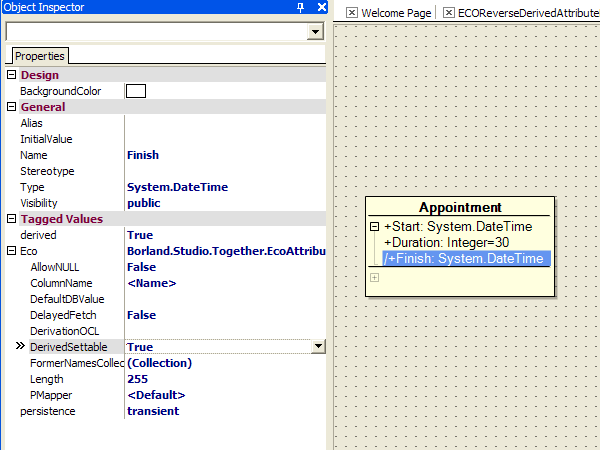
Task: Collapse the General property category
Action: [12, 107]
